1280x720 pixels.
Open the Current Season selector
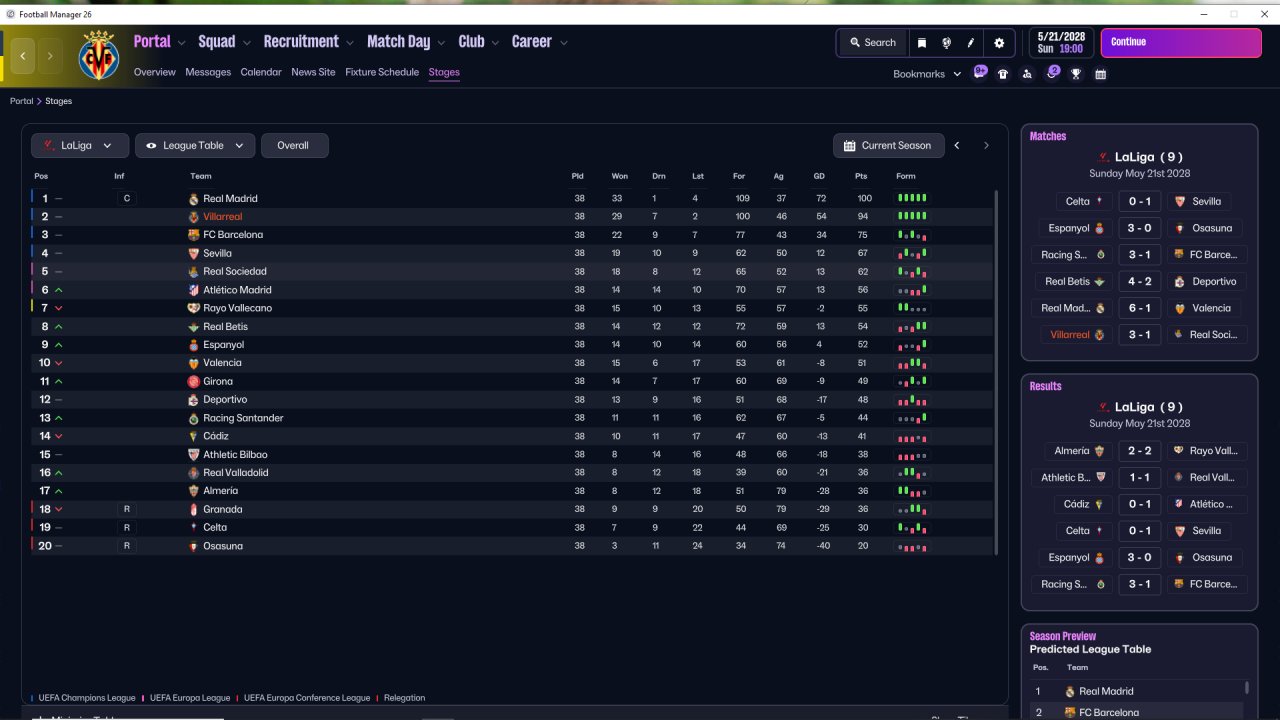[x=889, y=146]
